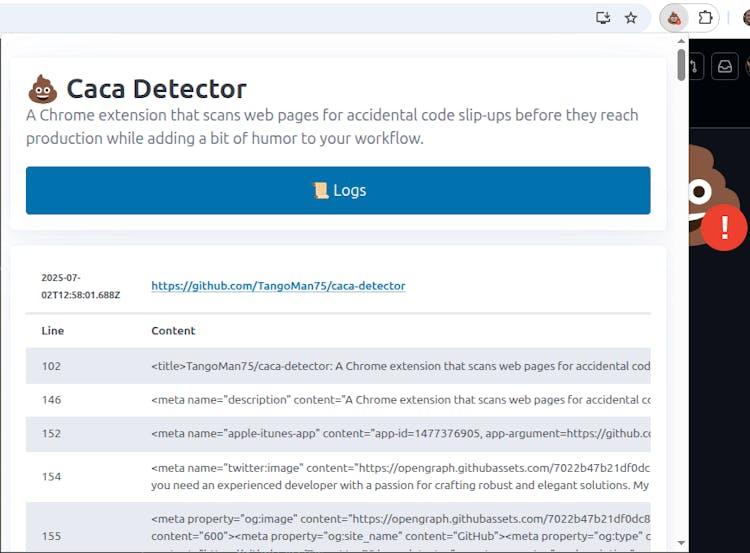Click the poop emoji logo in popup header
Viewport: 750px width, 553px height.
point(42,89)
